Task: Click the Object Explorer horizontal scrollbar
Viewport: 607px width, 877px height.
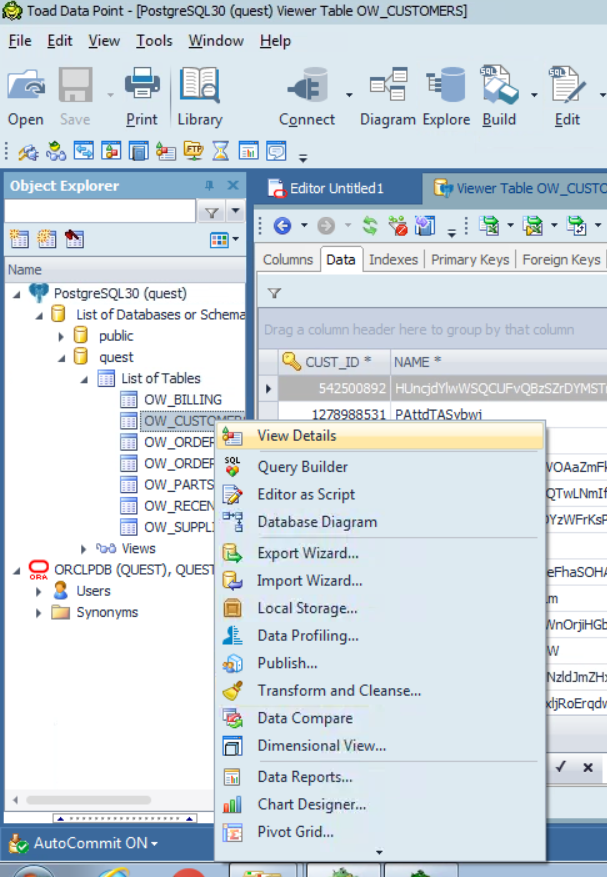Action: point(88,800)
